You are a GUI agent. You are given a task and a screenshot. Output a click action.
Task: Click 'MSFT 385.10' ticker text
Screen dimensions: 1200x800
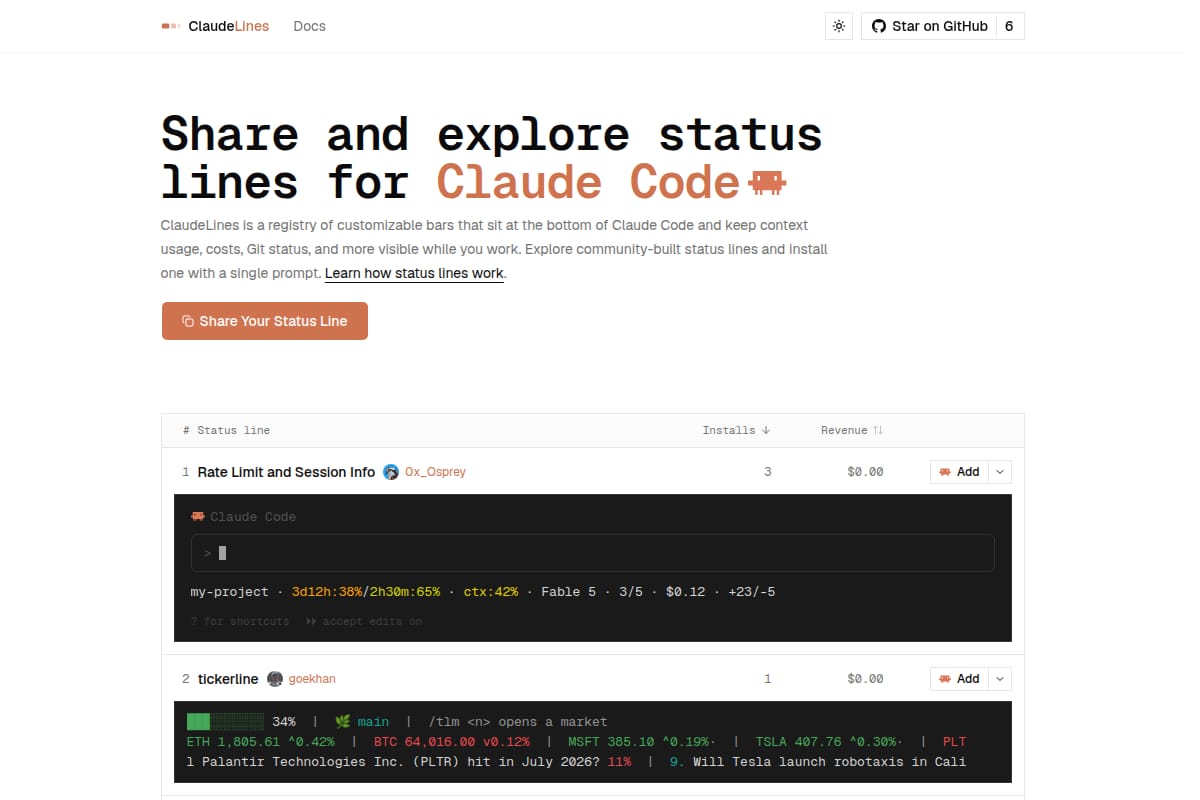tap(609, 742)
